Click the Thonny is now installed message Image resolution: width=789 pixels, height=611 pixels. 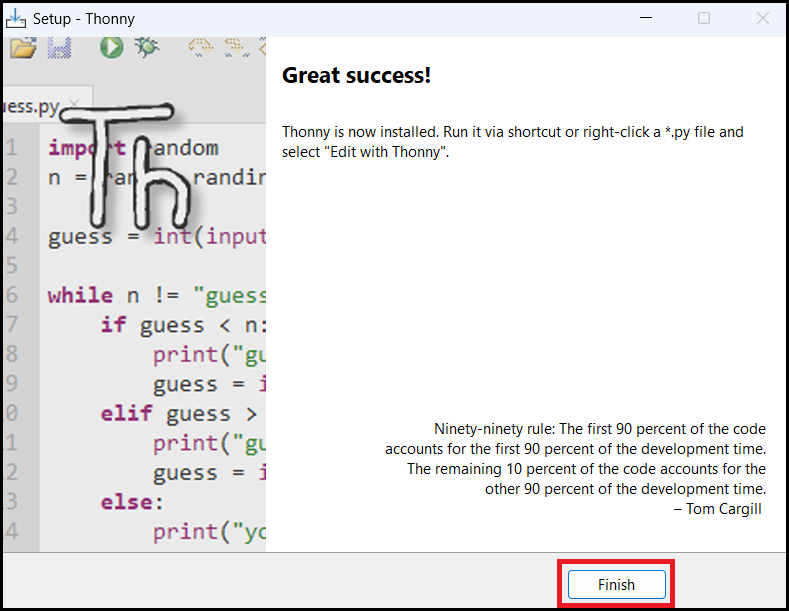click(512, 141)
